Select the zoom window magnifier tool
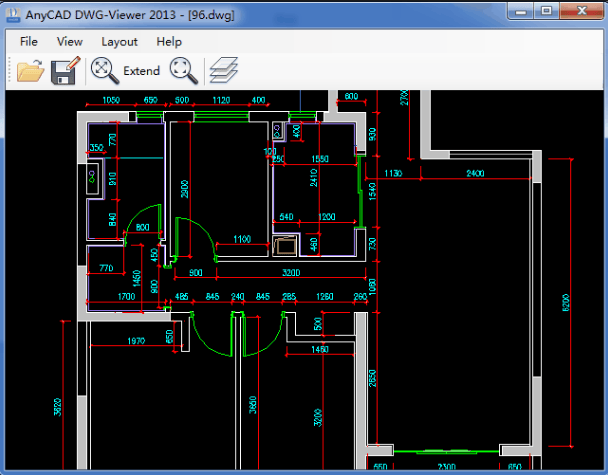The height and width of the screenshot is (475, 608). click(183, 70)
